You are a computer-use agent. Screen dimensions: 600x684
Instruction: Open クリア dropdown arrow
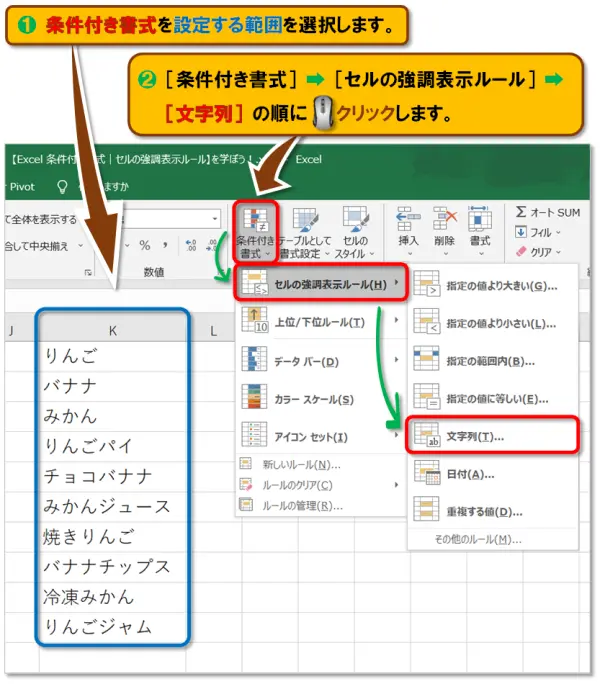[x=558, y=252]
